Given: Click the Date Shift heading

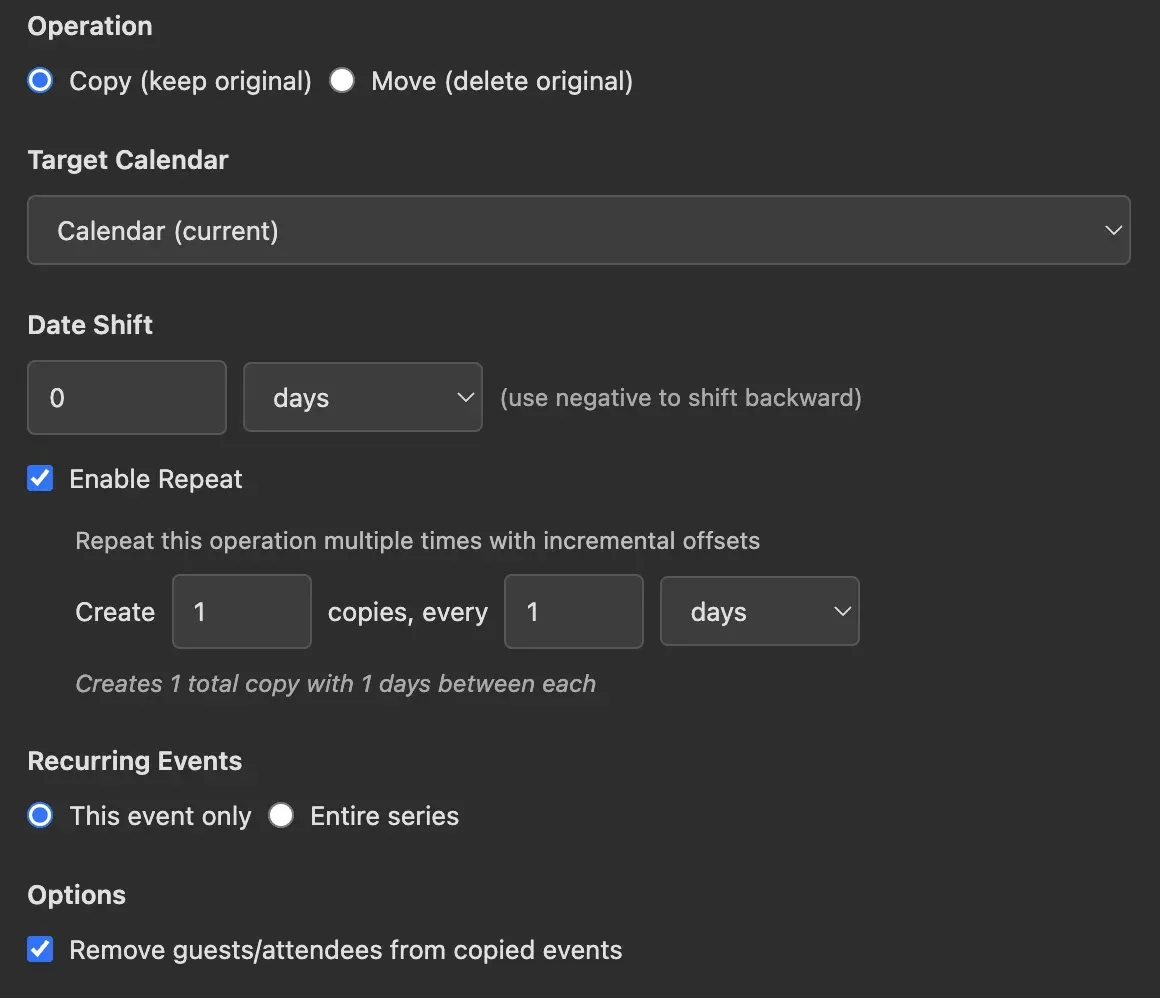Looking at the screenshot, I should click(x=90, y=325).
